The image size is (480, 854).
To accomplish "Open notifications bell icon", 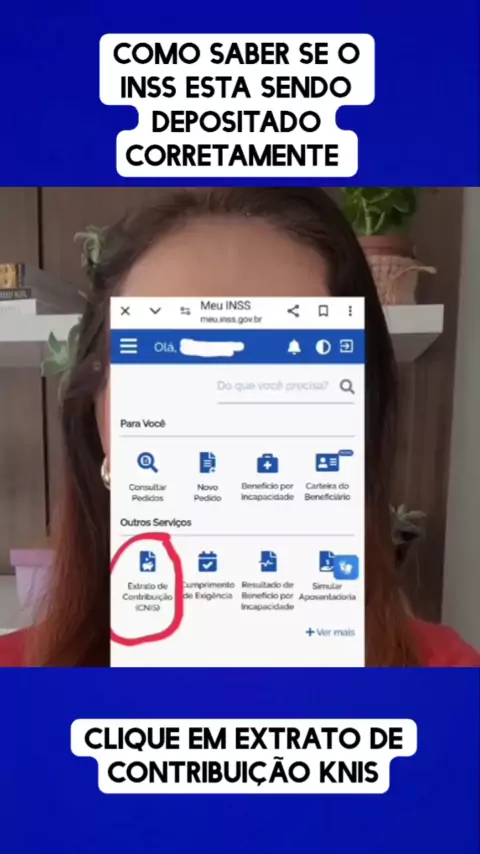I will [x=294, y=347].
